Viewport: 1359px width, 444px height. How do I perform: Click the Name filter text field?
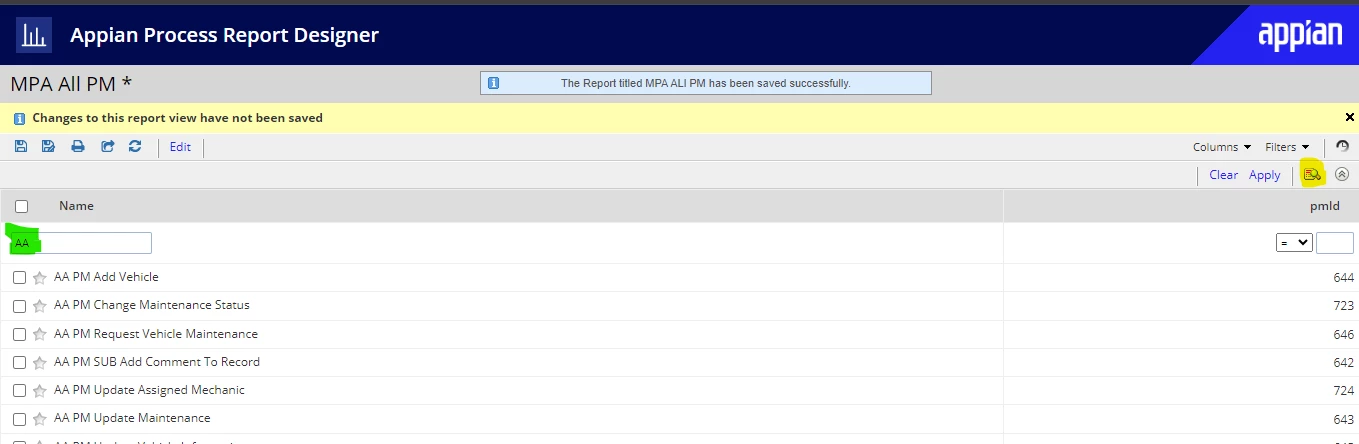point(81,243)
